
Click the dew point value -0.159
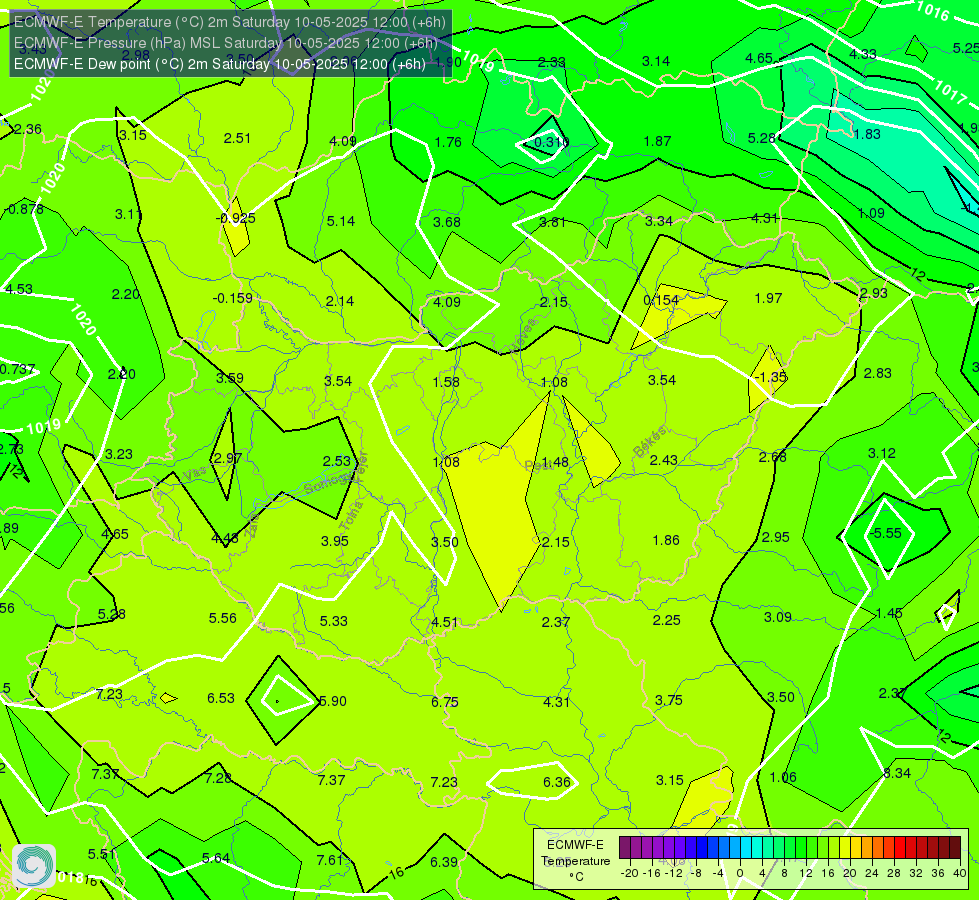pyautogui.click(x=233, y=298)
